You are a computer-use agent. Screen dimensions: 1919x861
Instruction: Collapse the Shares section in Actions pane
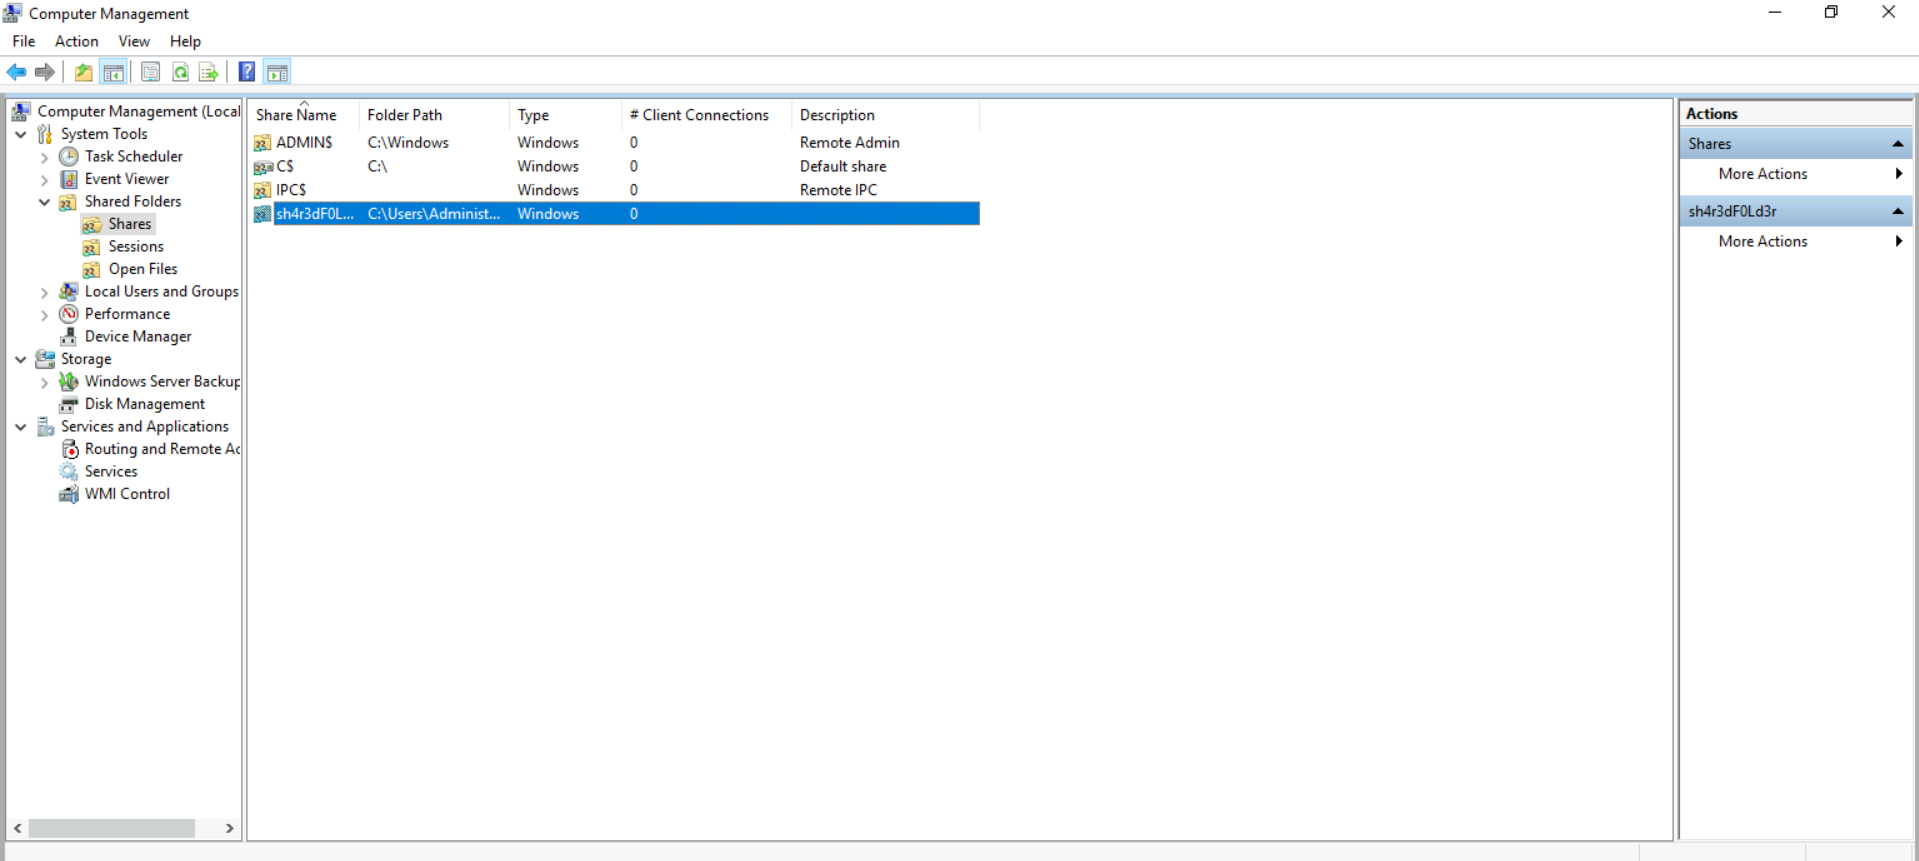(x=1897, y=144)
